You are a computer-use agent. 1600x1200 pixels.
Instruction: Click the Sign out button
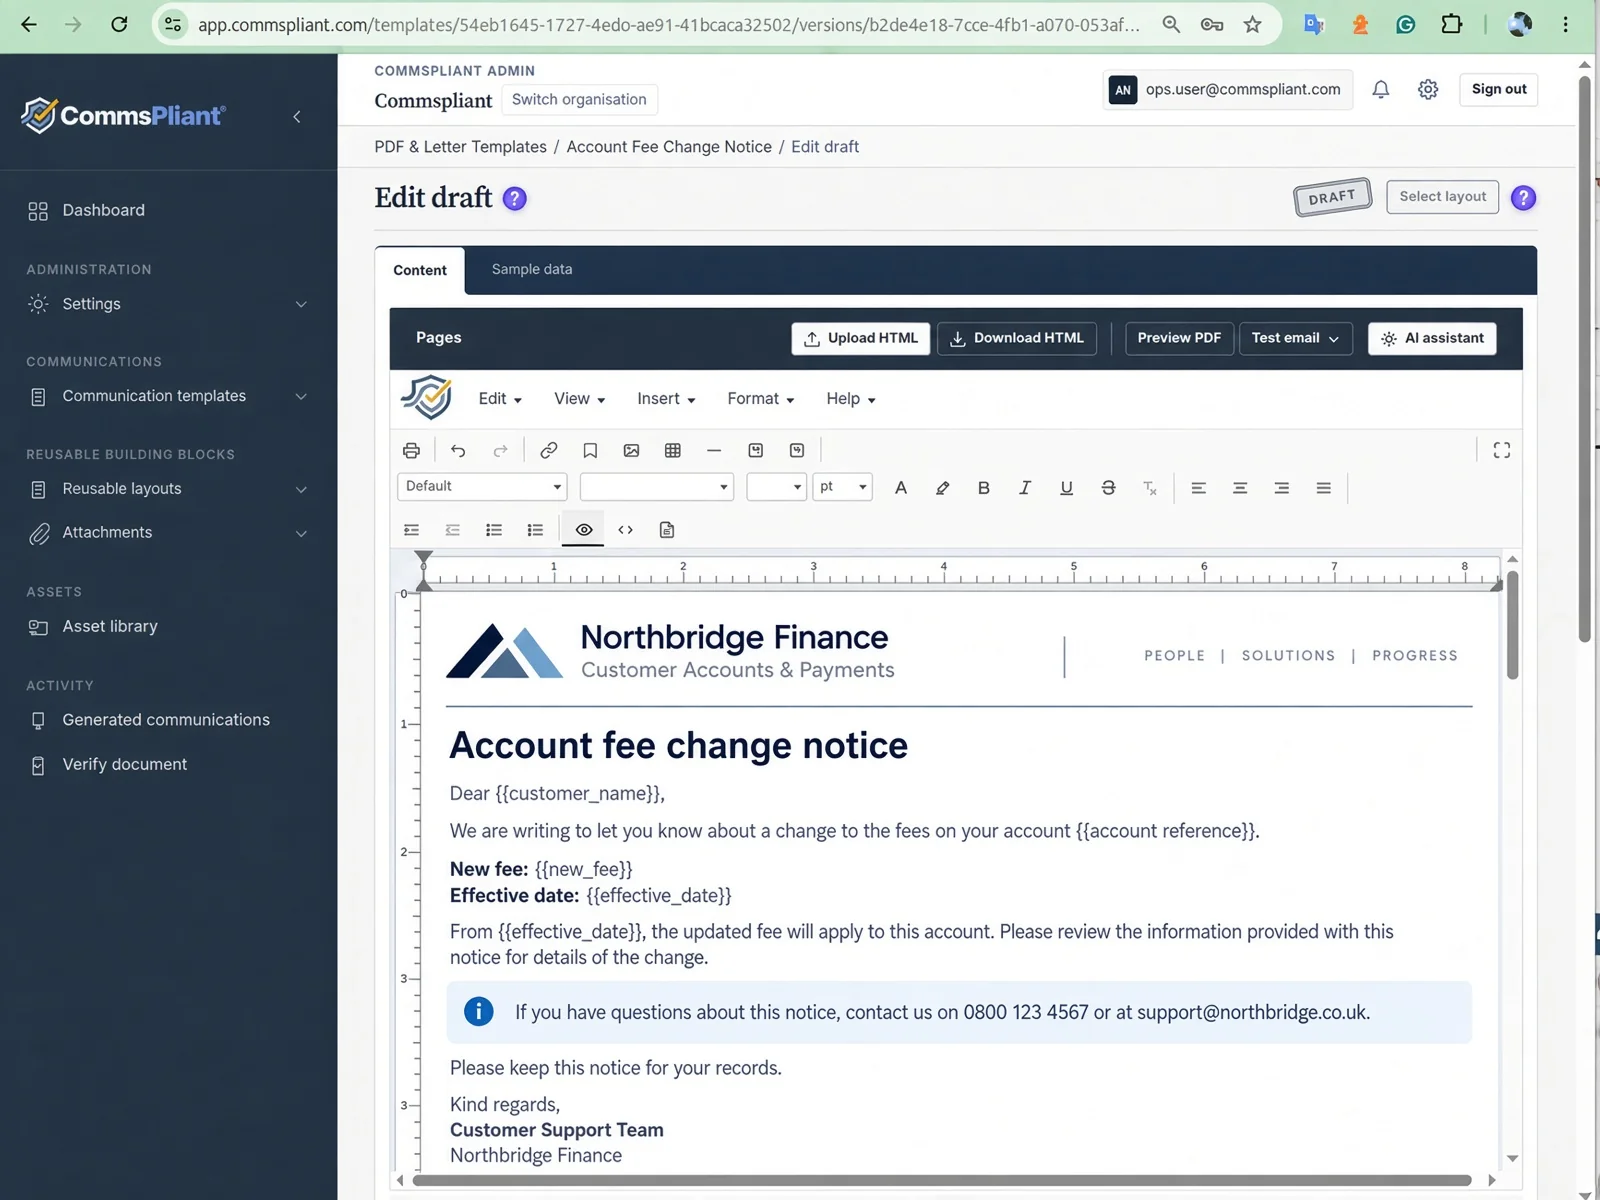point(1499,89)
